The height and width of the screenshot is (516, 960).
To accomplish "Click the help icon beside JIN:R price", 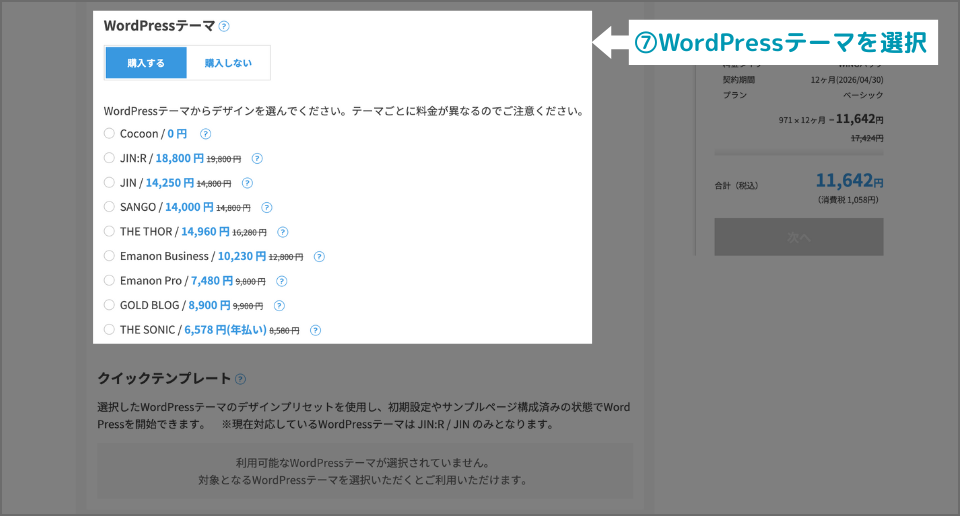I will 257,158.
